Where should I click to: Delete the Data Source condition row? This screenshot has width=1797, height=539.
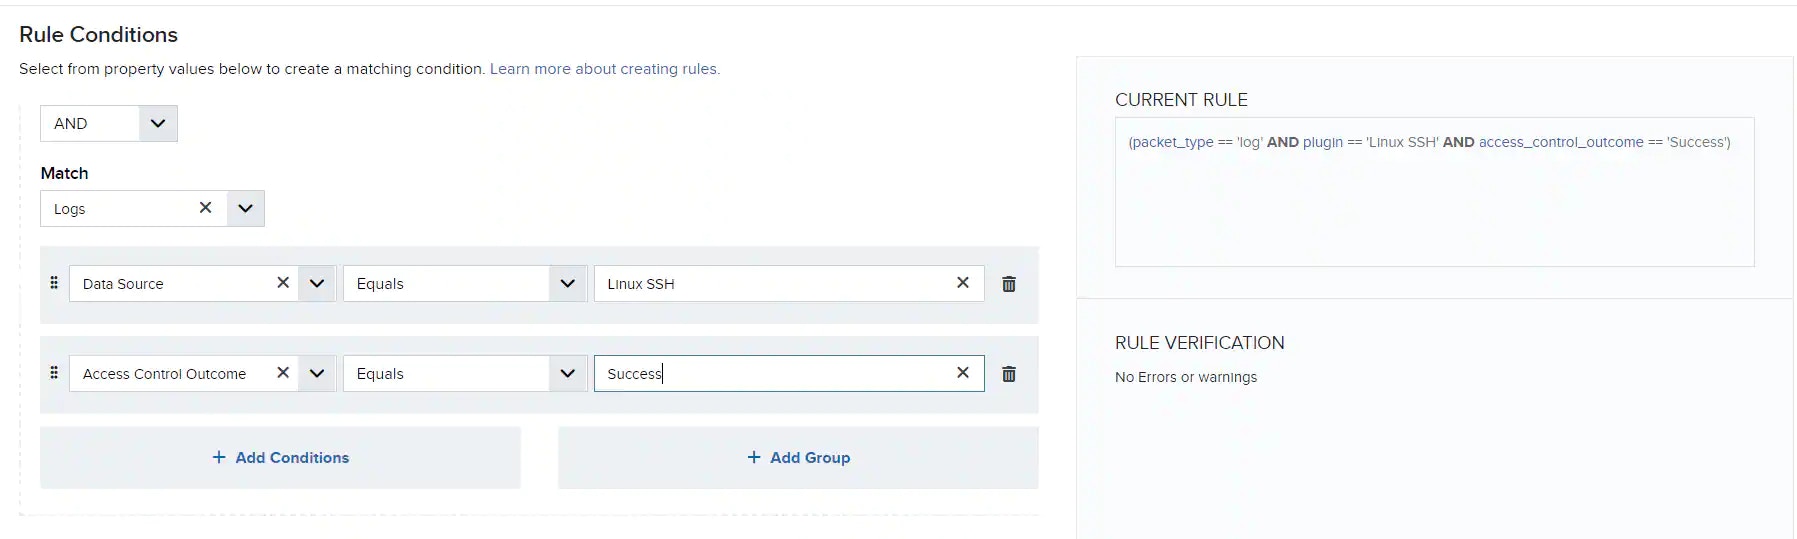pyautogui.click(x=1009, y=284)
